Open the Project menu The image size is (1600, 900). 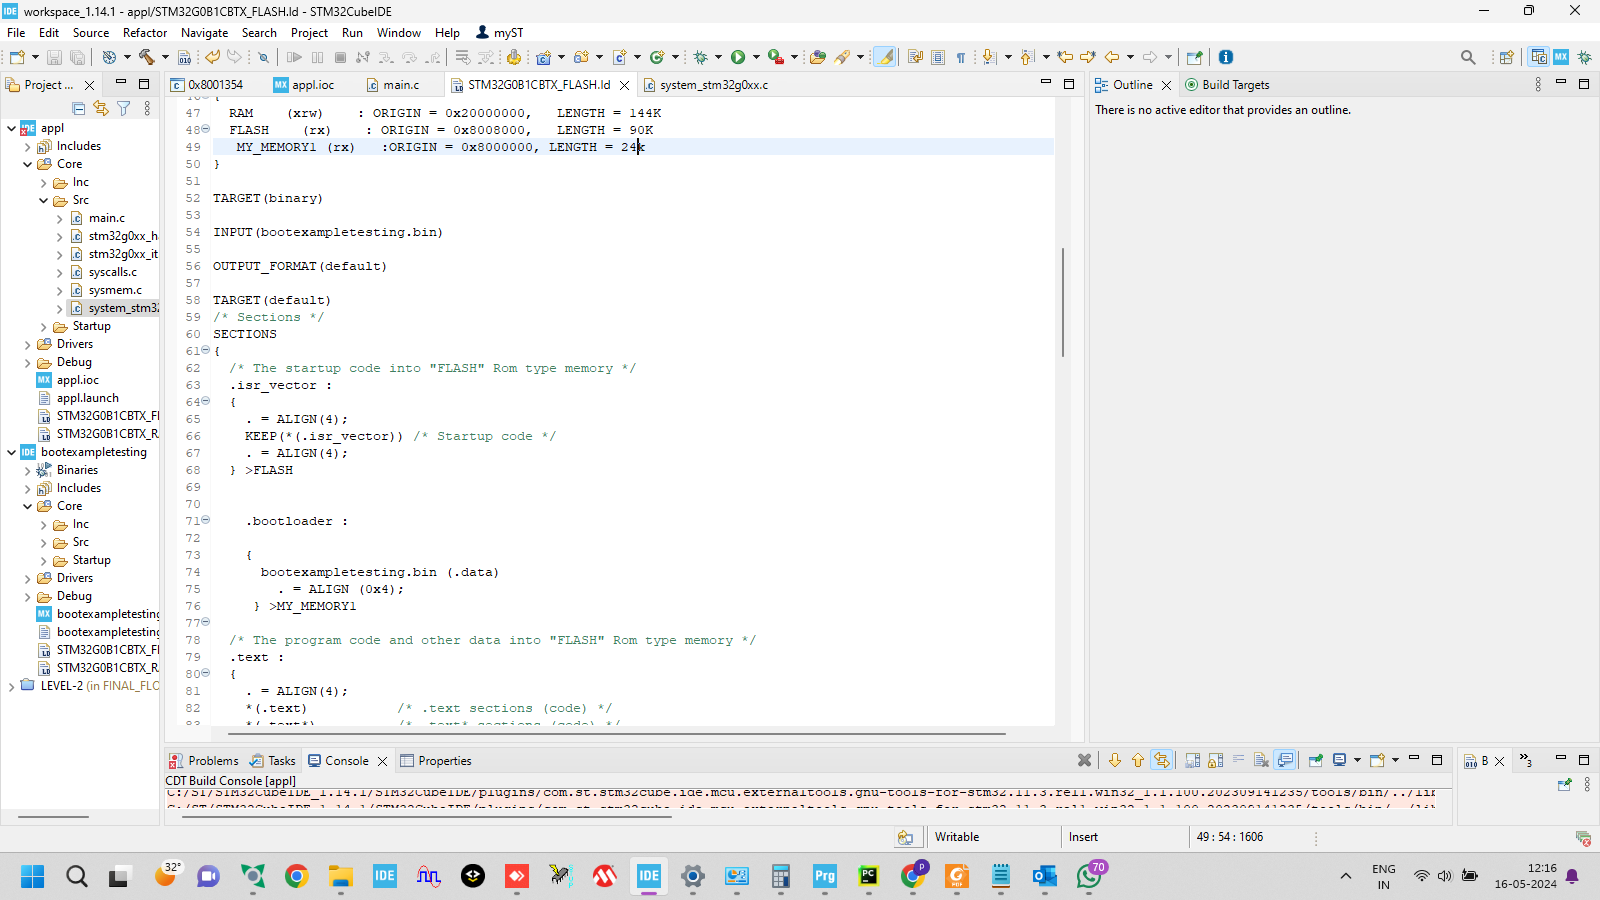coord(309,32)
